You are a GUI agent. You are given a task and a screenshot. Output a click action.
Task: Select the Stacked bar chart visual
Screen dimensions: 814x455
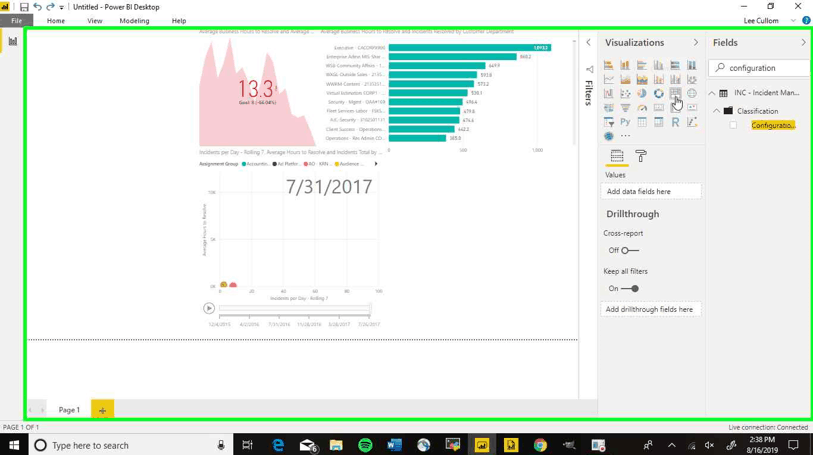[608, 65]
